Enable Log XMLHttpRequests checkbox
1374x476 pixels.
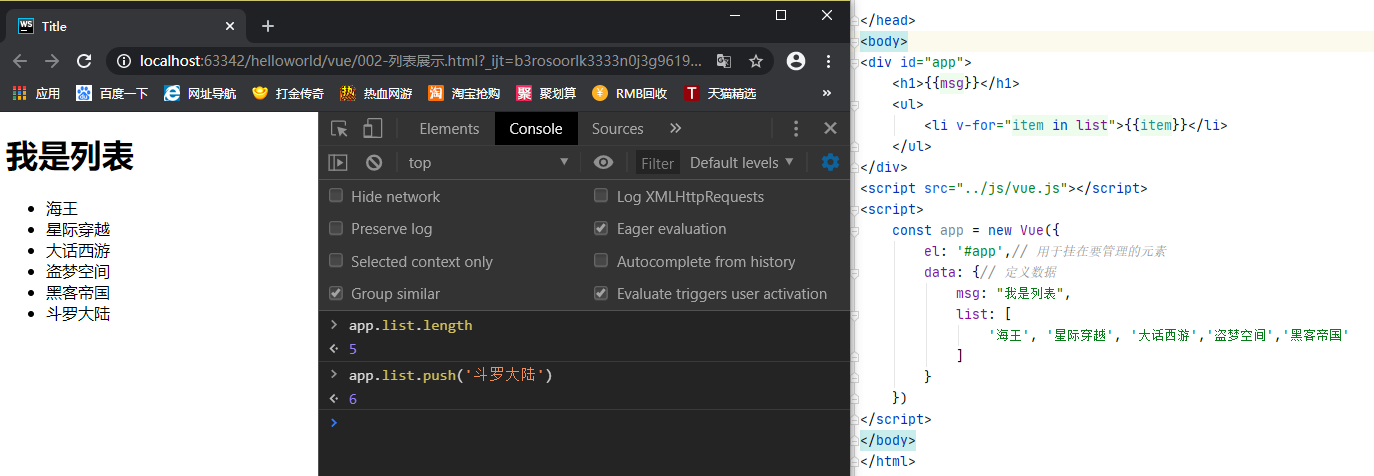601,196
